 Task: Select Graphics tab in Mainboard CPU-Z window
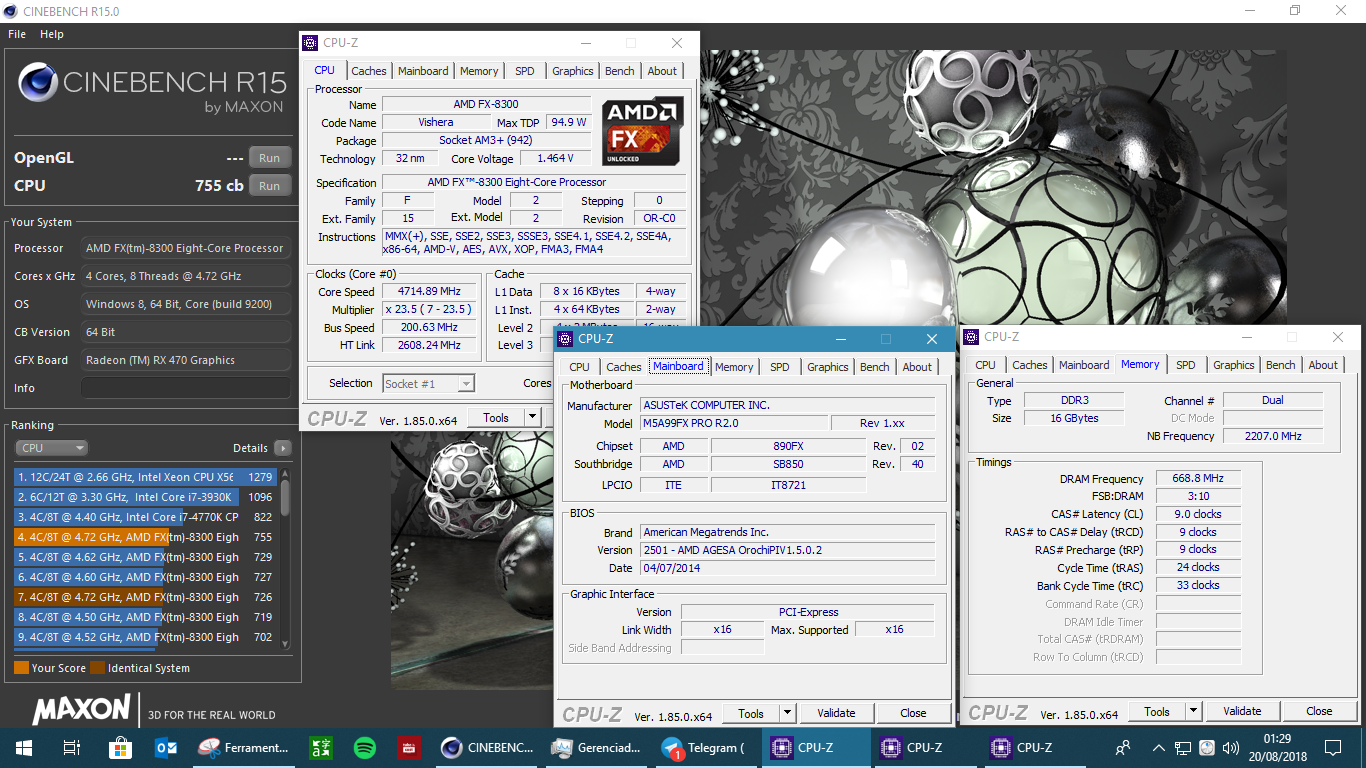[828, 367]
